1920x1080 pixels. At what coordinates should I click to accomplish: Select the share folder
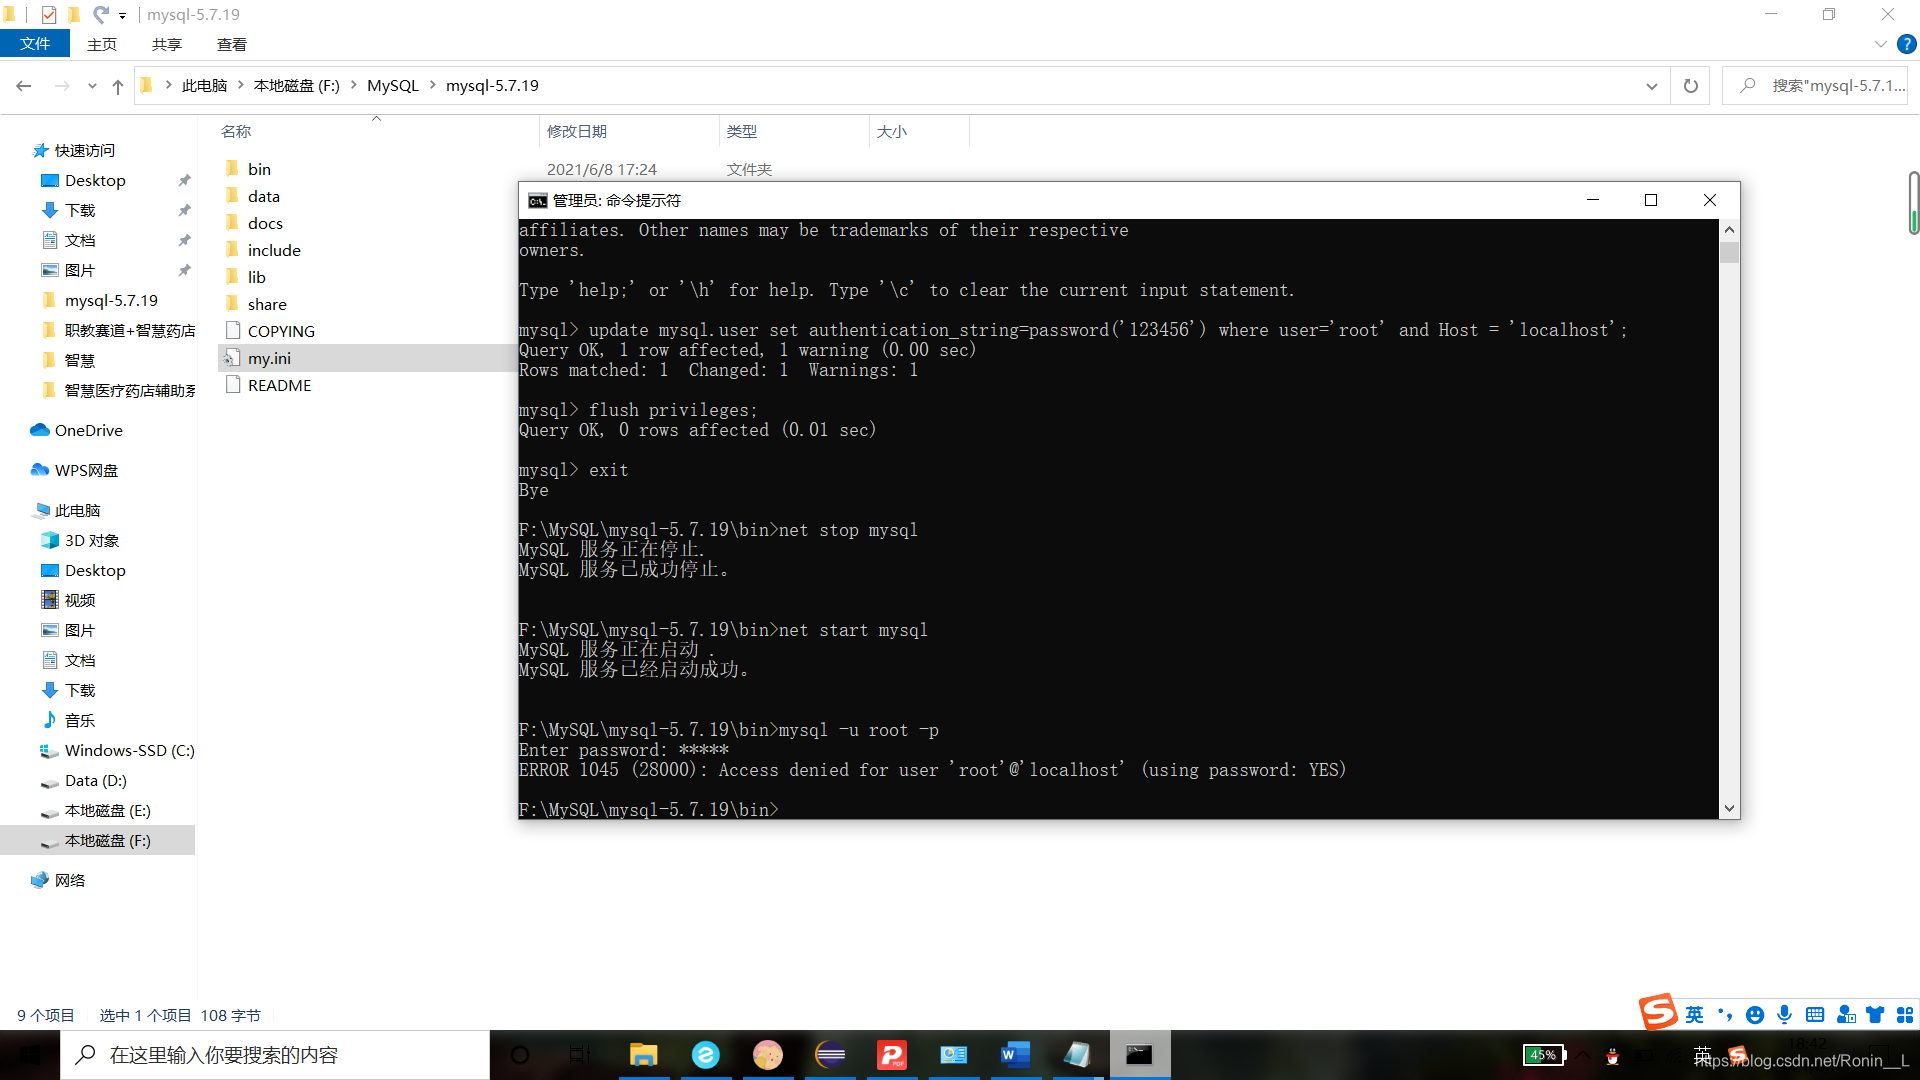(267, 304)
